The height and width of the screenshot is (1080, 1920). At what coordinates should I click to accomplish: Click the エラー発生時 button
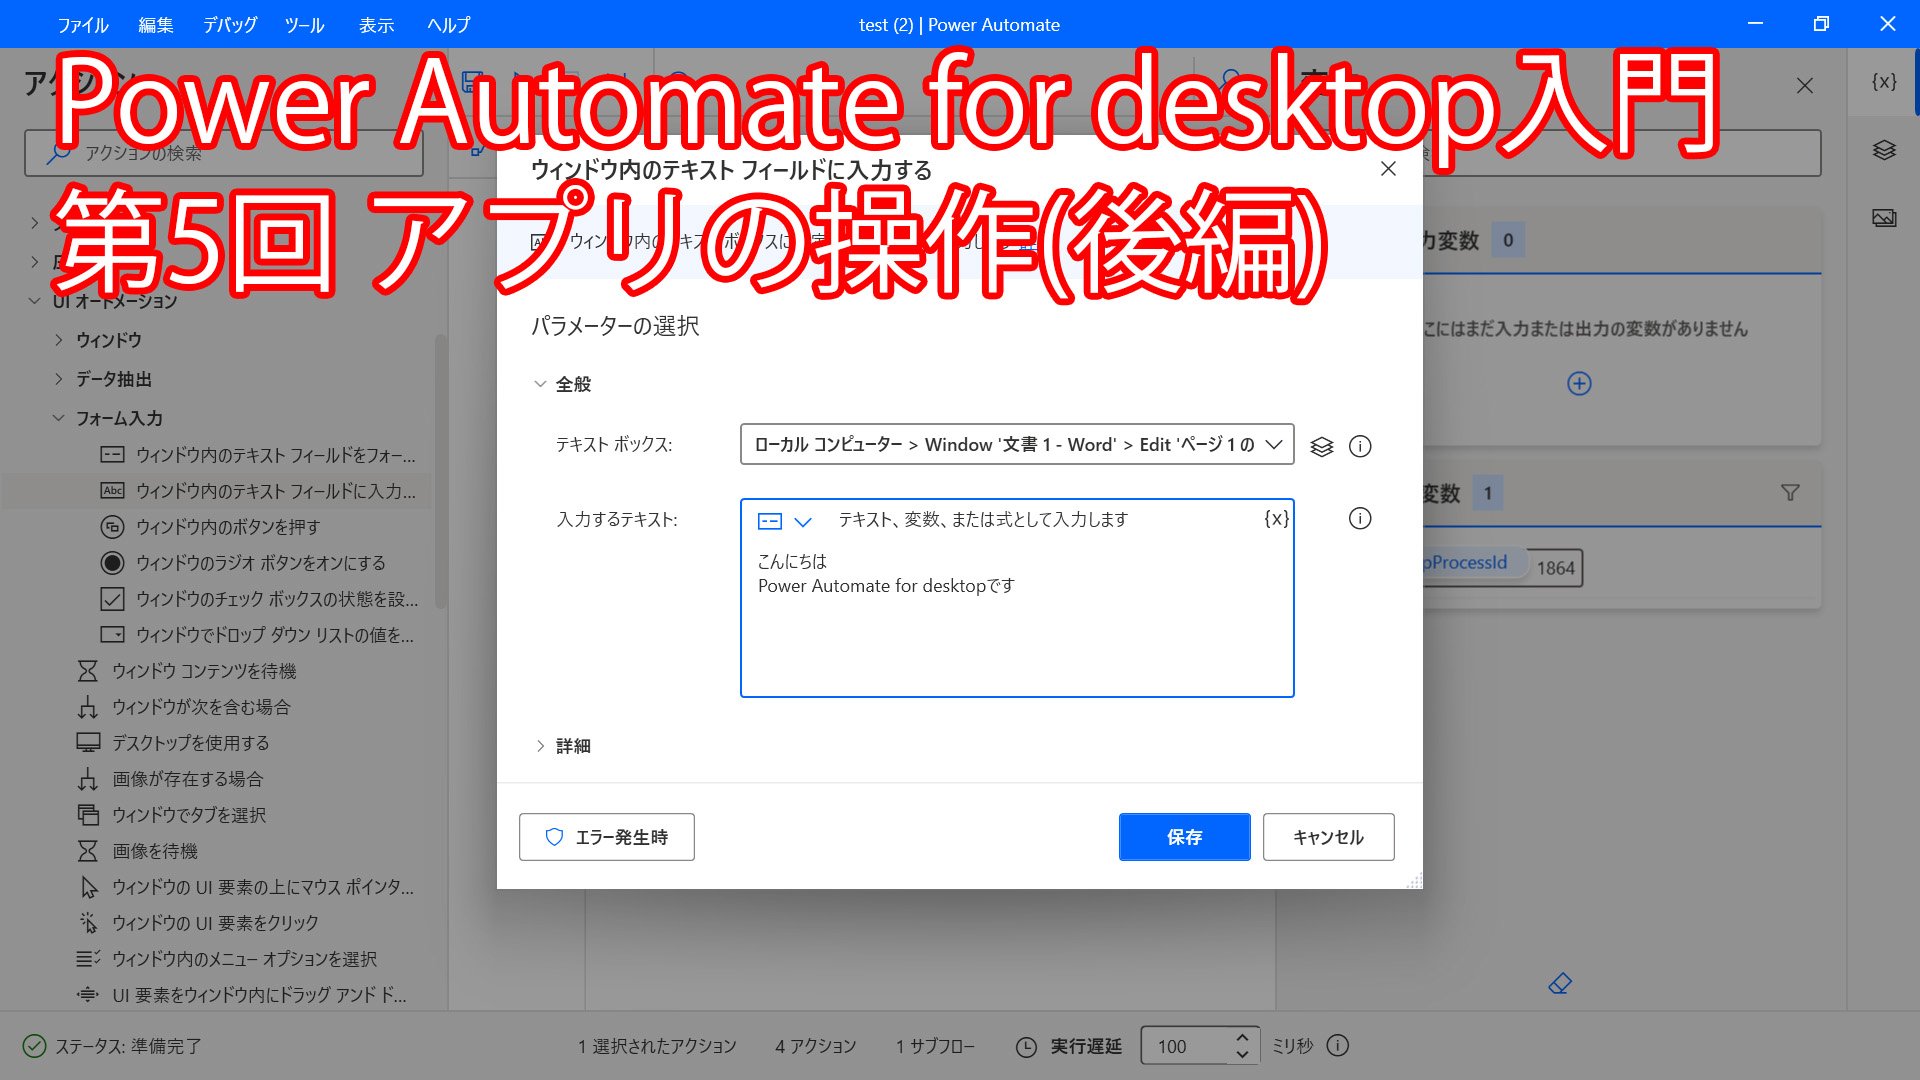coord(606,837)
